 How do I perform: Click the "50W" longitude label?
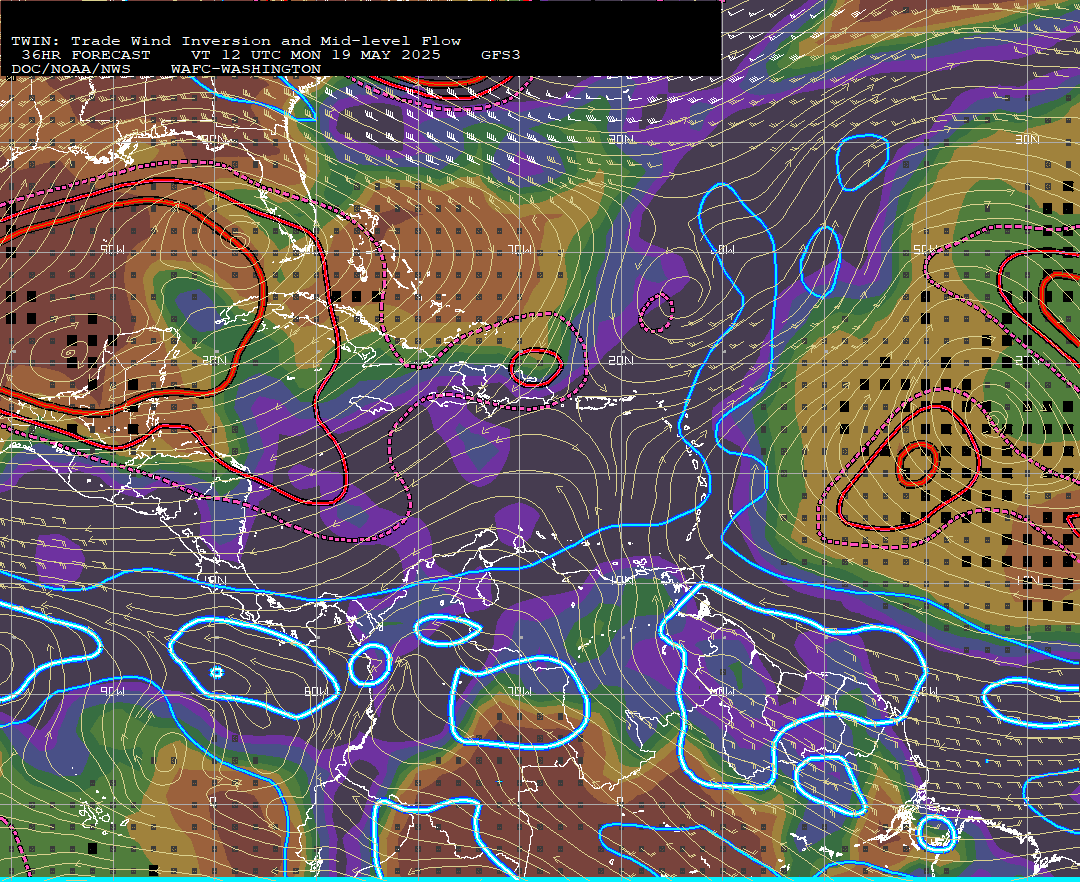coord(925,249)
